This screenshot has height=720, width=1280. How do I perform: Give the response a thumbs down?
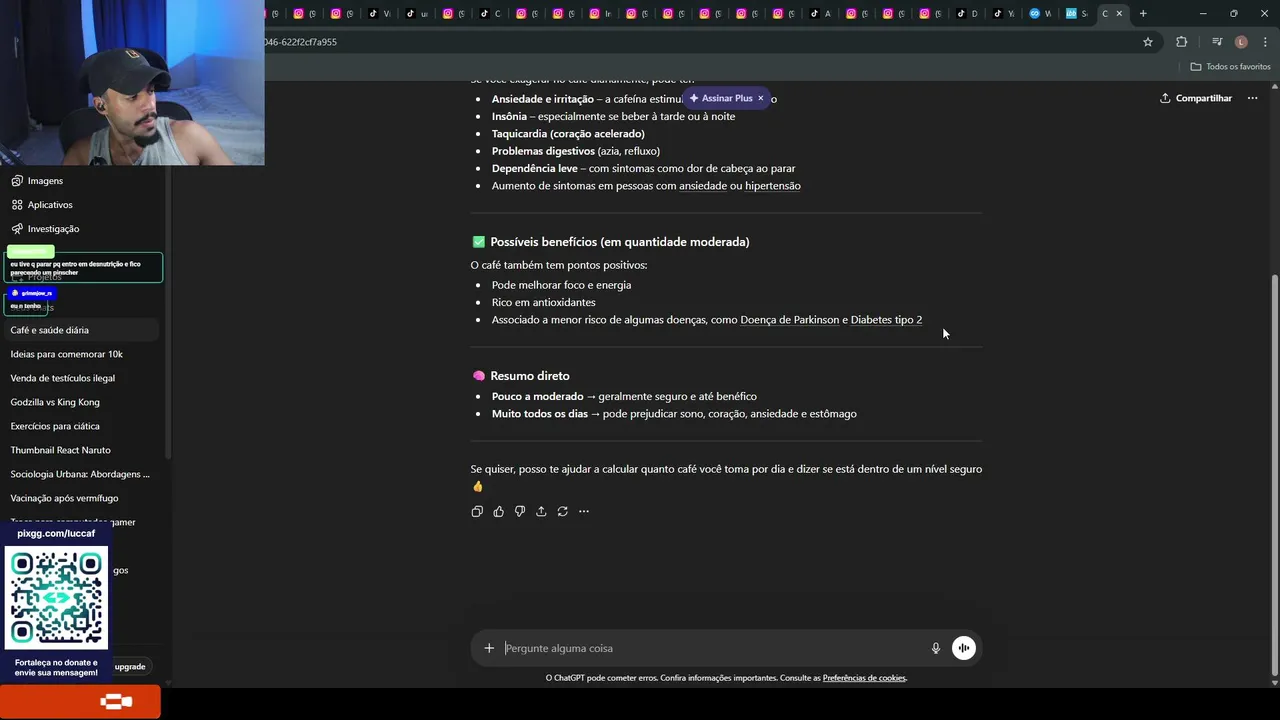(520, 511)
